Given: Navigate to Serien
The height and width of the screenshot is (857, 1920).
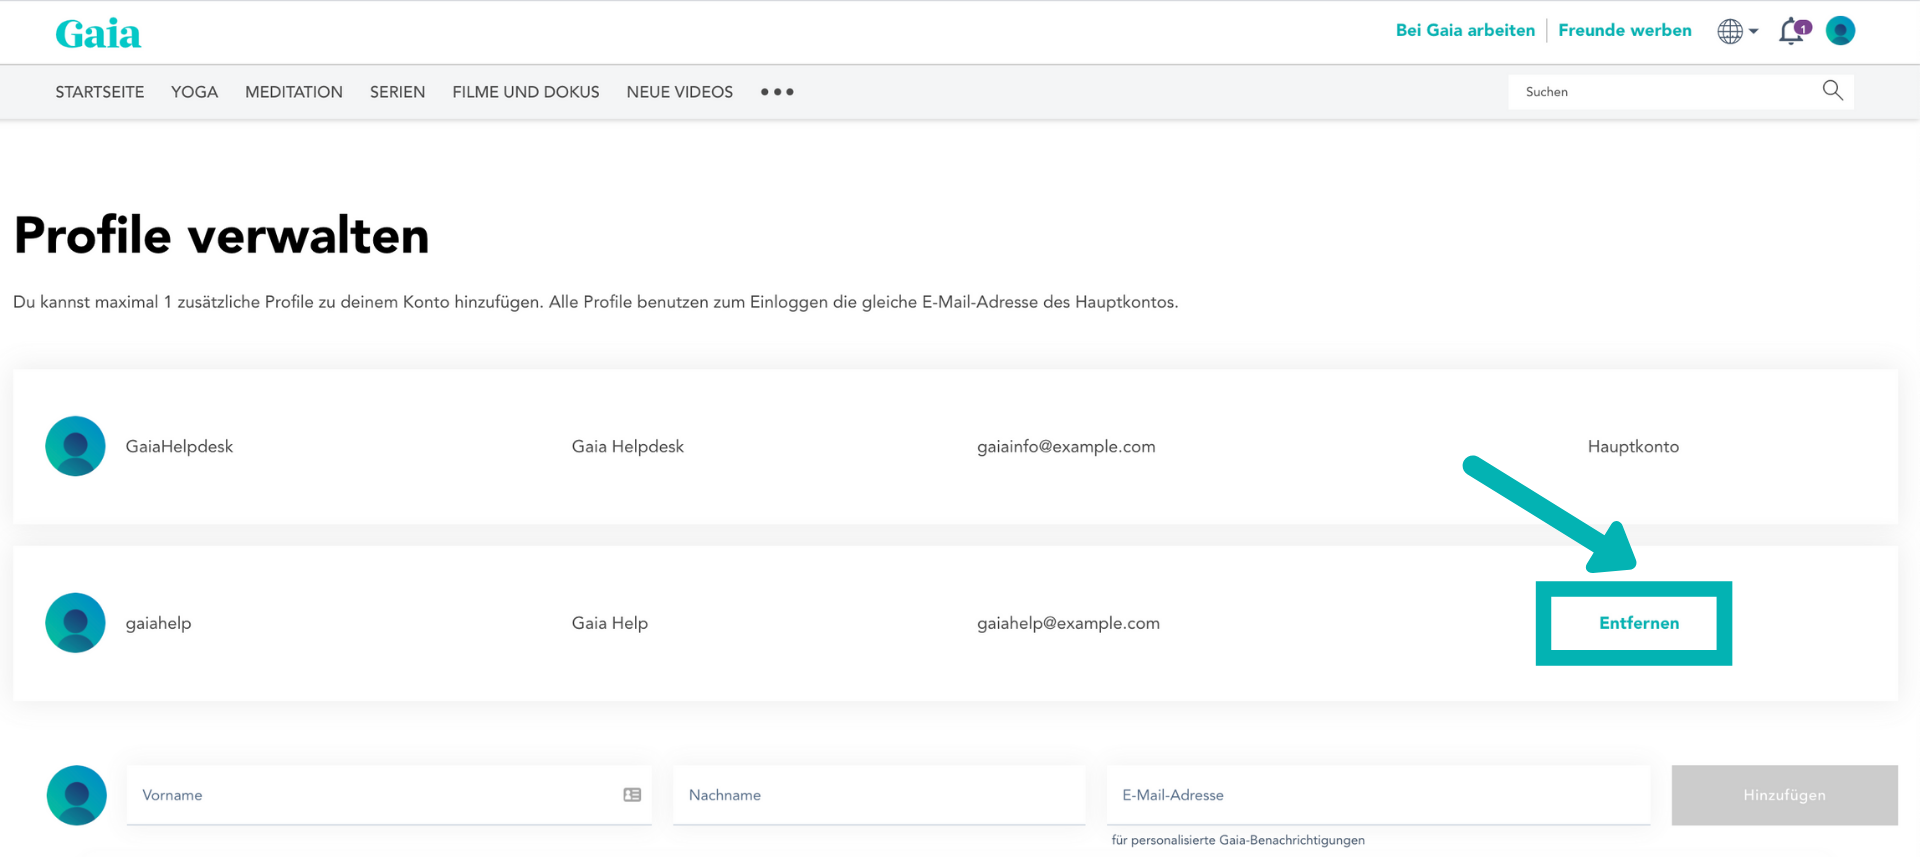Looking at the screenshot, I should [x=397, y=92].
